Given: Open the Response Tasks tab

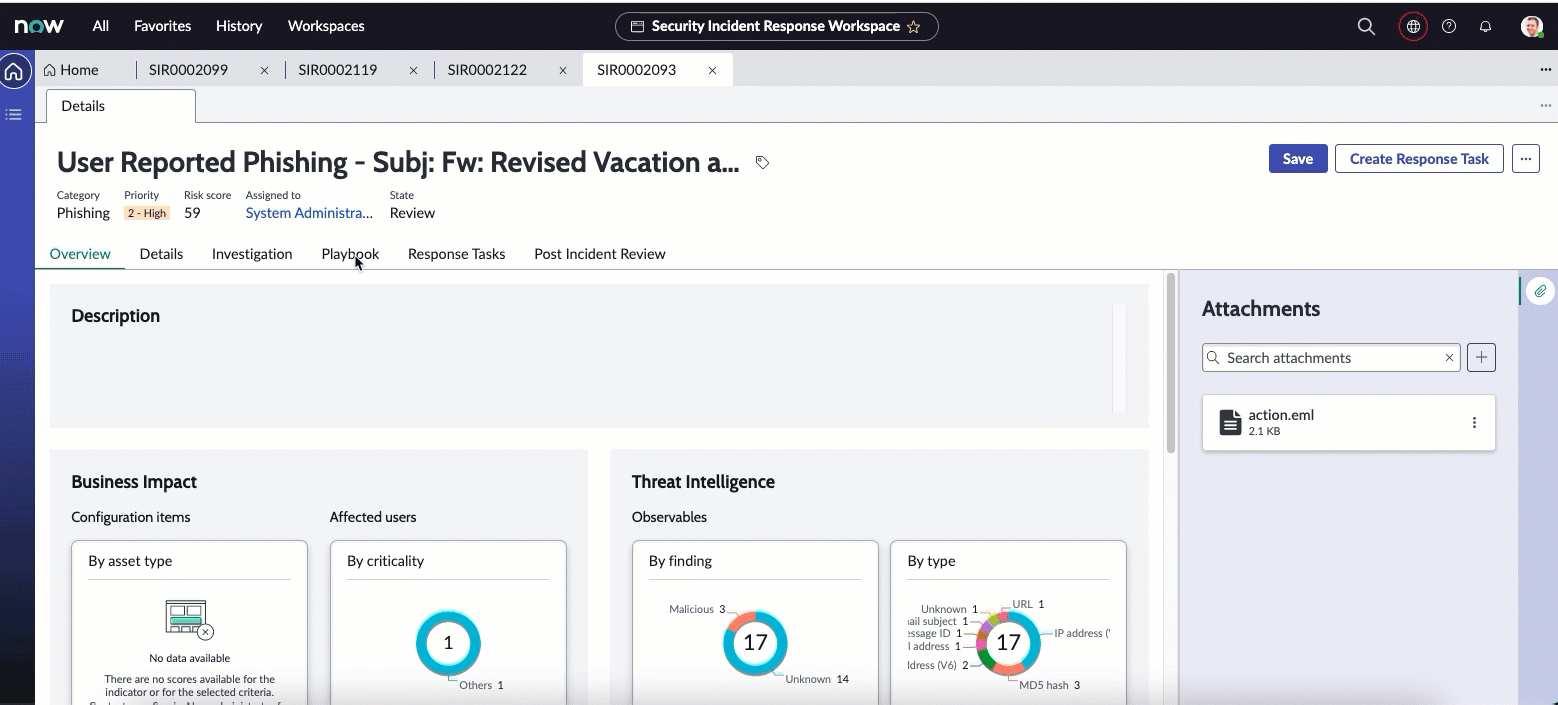Looking at the screenshot, I should click(456, 254).
